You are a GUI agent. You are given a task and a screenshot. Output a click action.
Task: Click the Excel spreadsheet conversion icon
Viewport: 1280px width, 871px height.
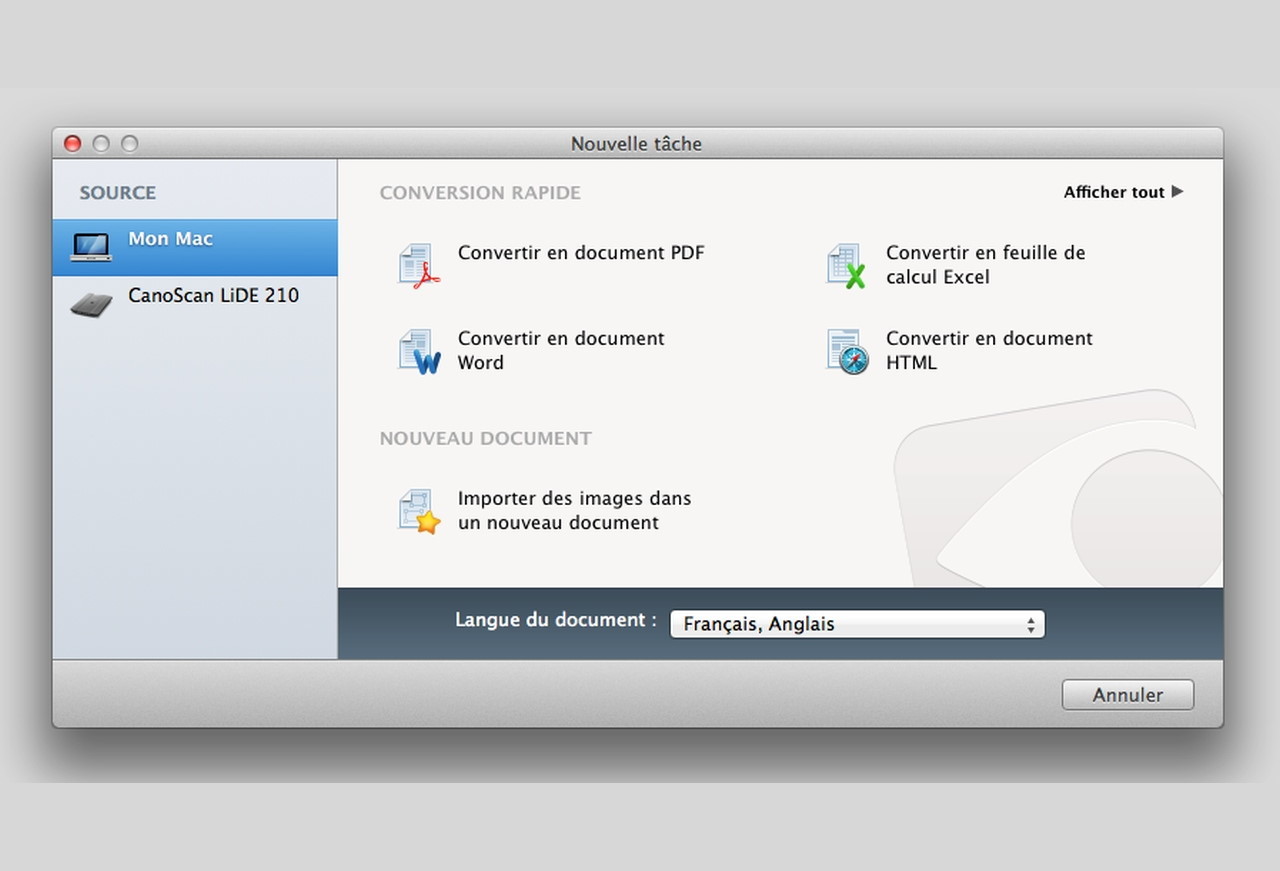(x=846, y=266)
